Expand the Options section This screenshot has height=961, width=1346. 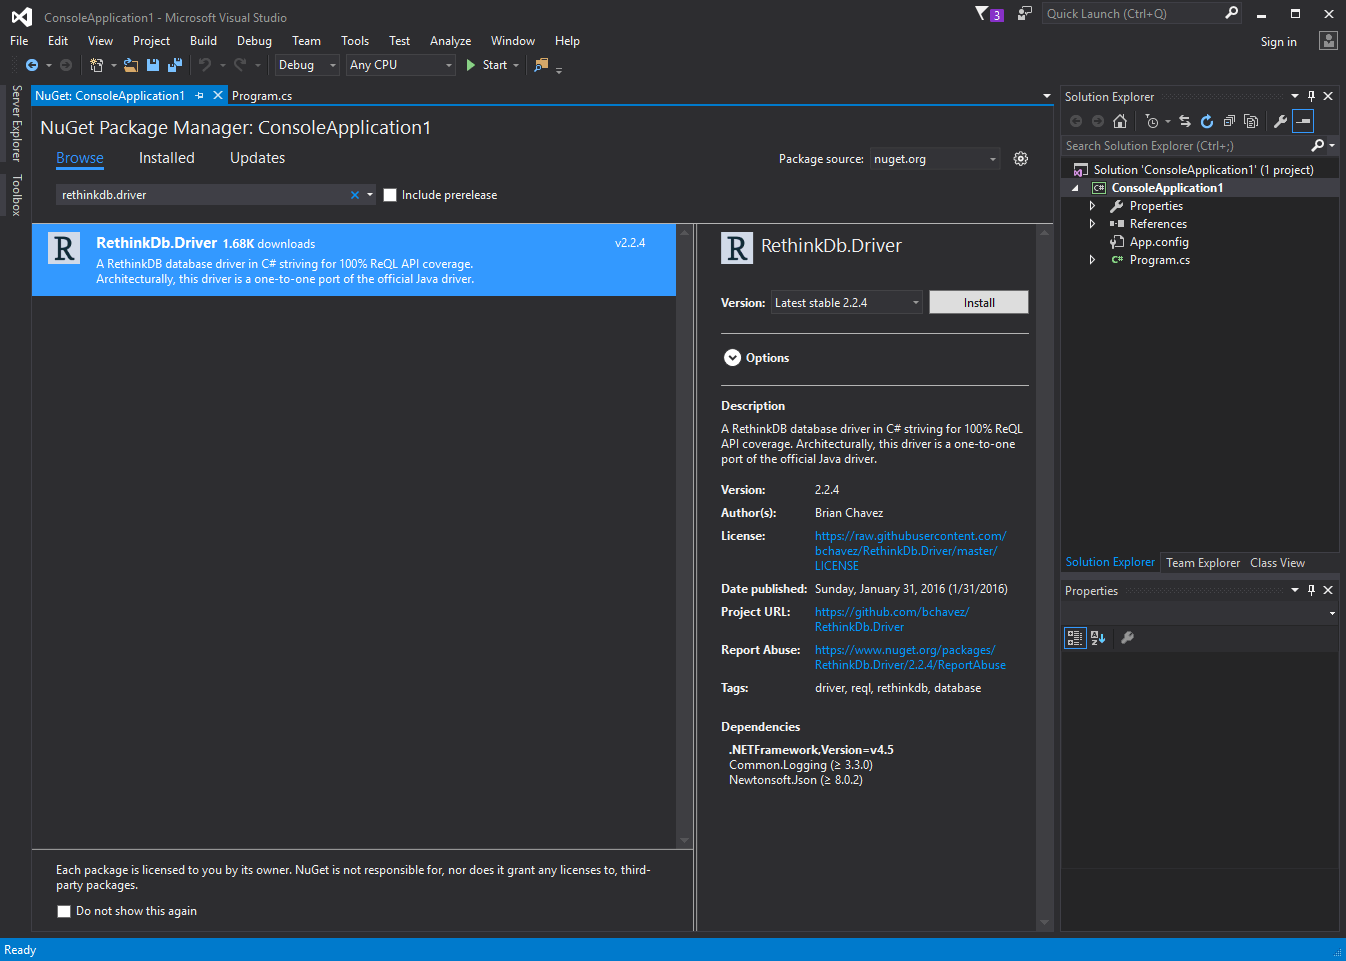[x=732, y=358]
